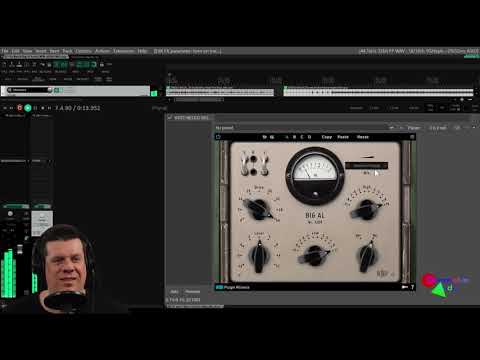Click the mixer master pan knob
The image size is (480, 360).
[10, 214]
